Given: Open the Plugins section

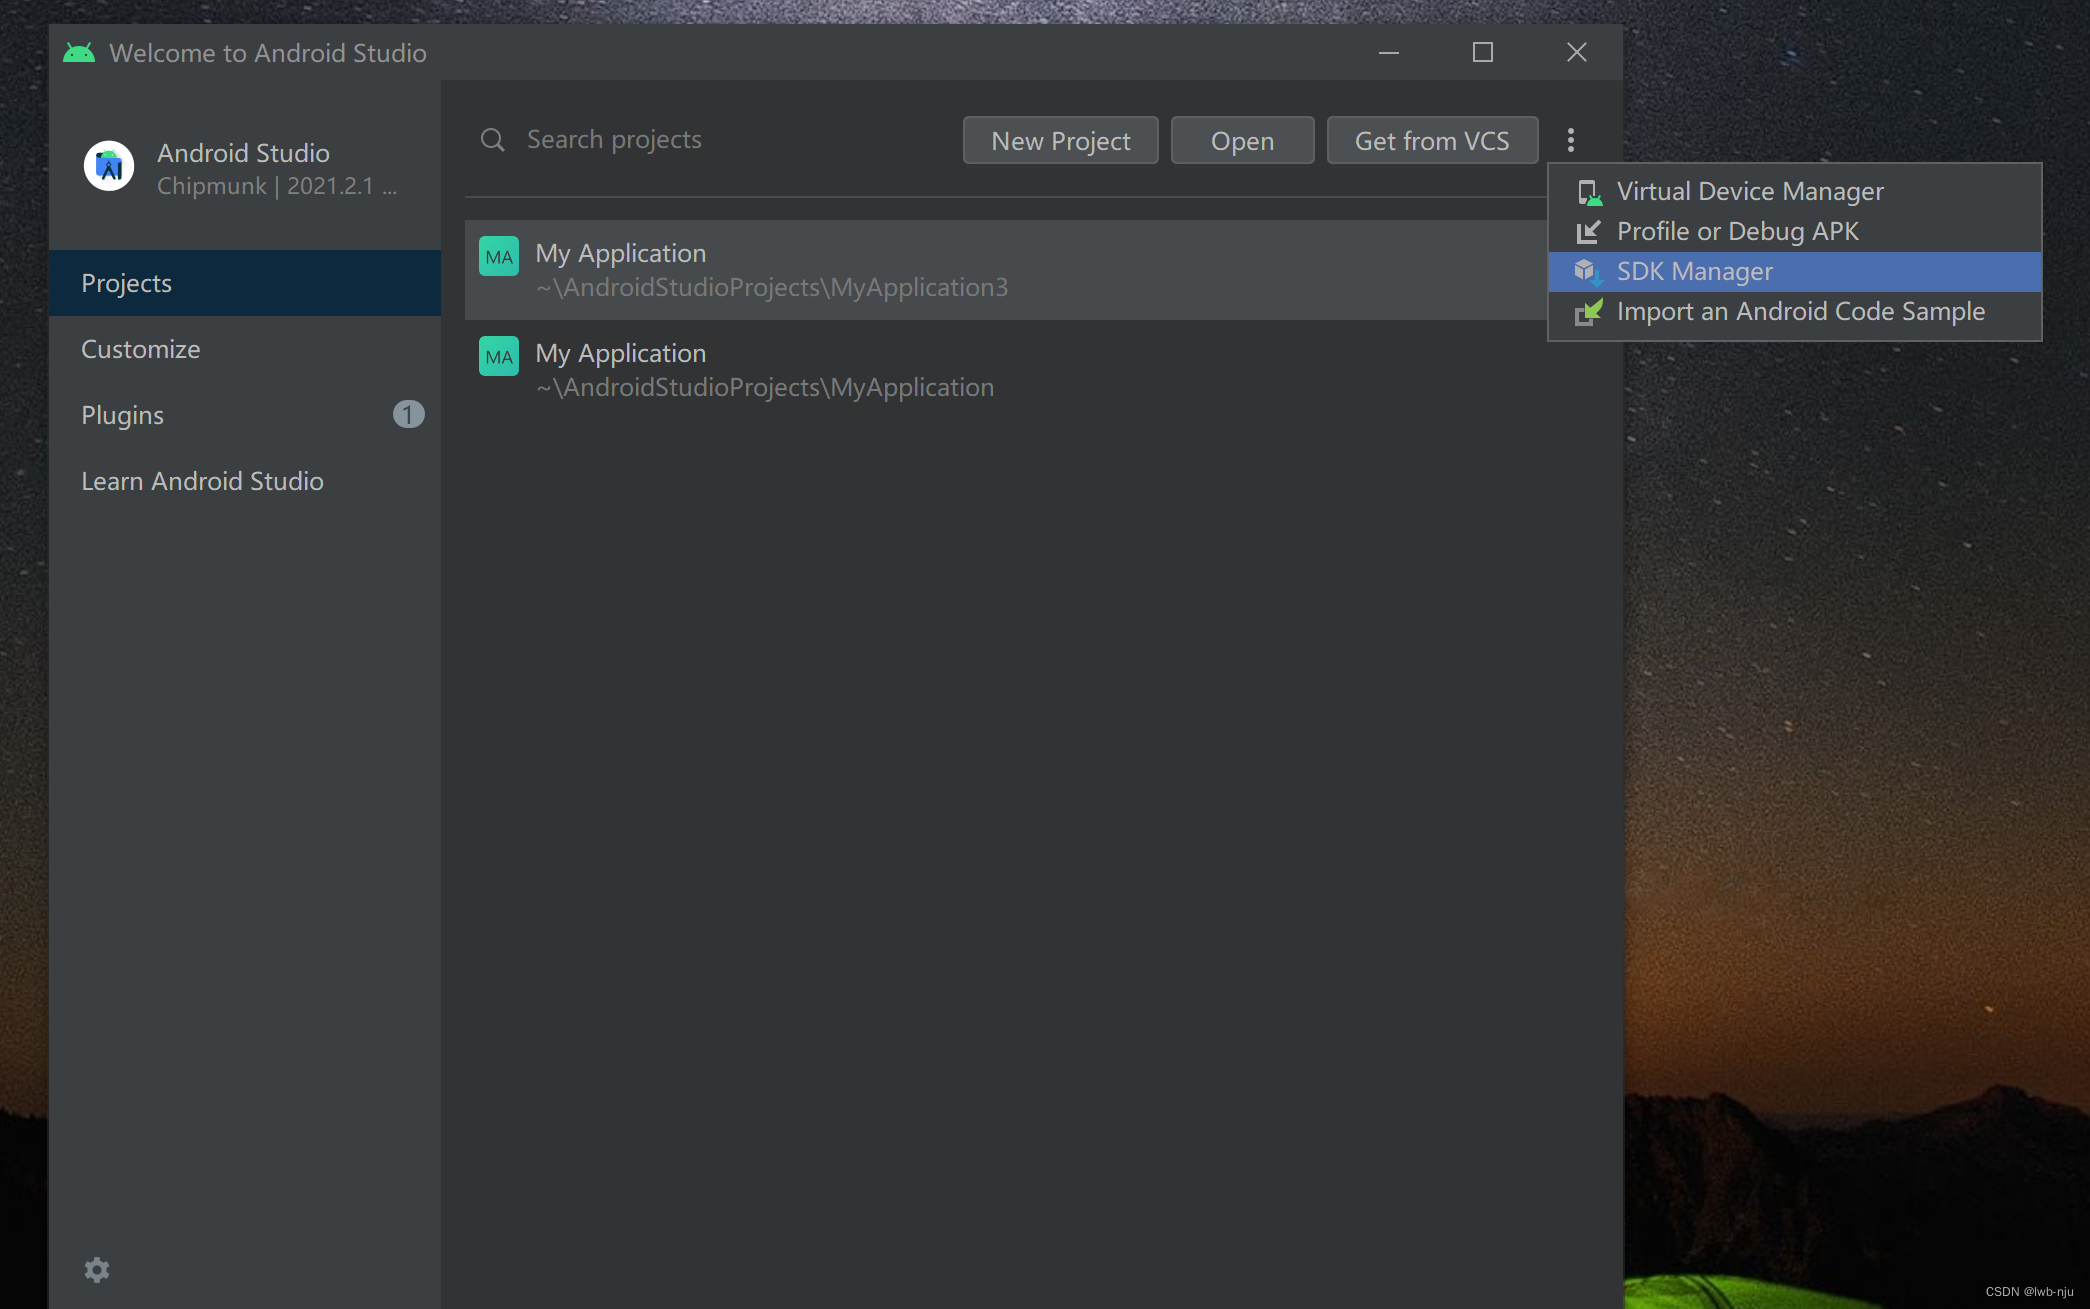Looking at the screenshot, I should click(x=123, y=415).
